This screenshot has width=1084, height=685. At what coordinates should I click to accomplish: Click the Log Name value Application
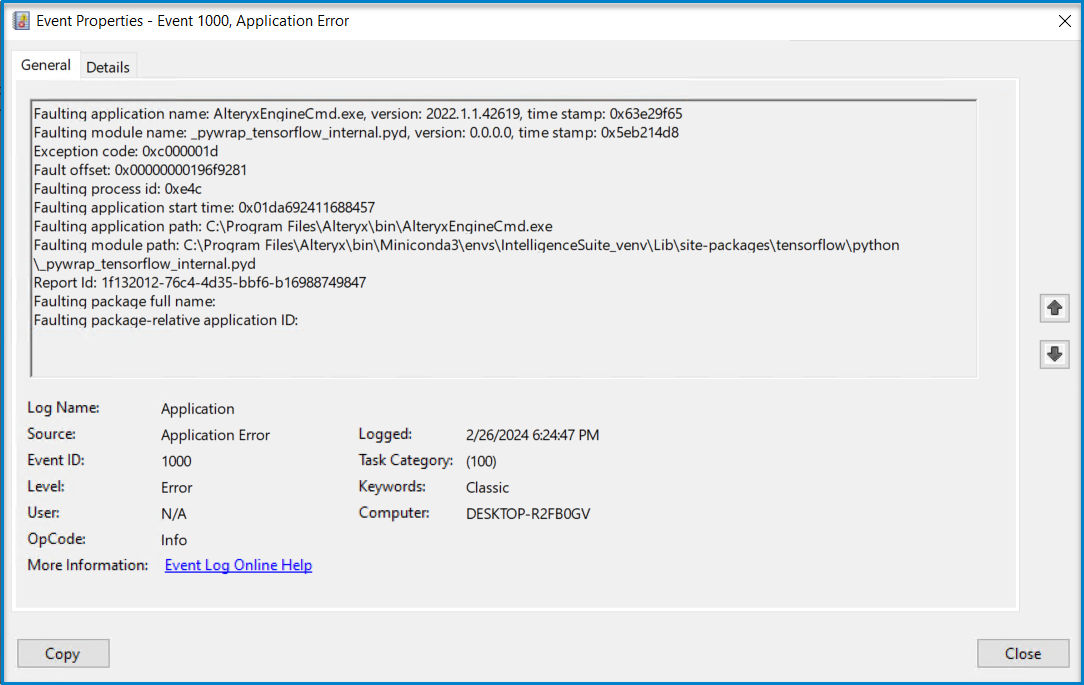pos(198,409)
